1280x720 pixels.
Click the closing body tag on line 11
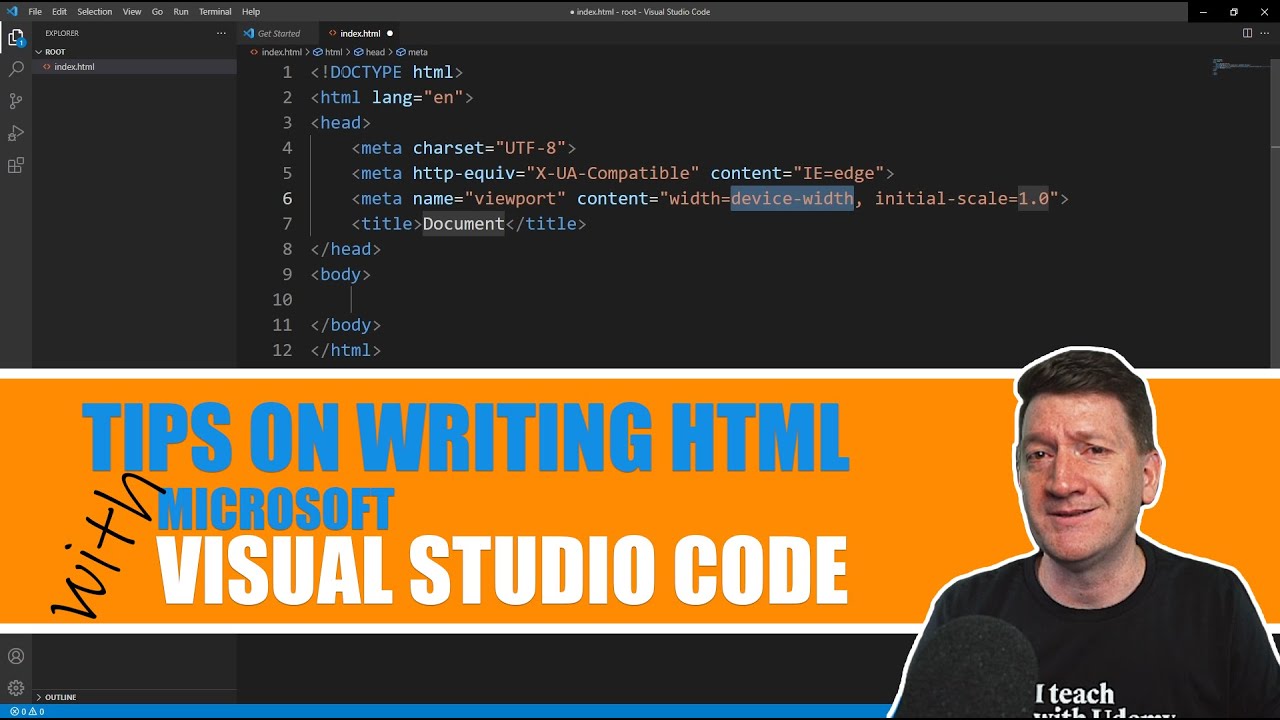tap(345, 325)
